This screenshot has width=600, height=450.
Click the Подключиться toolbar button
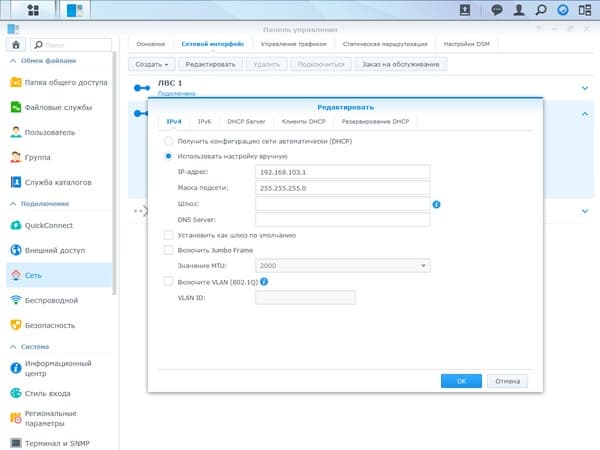point(321,64)
